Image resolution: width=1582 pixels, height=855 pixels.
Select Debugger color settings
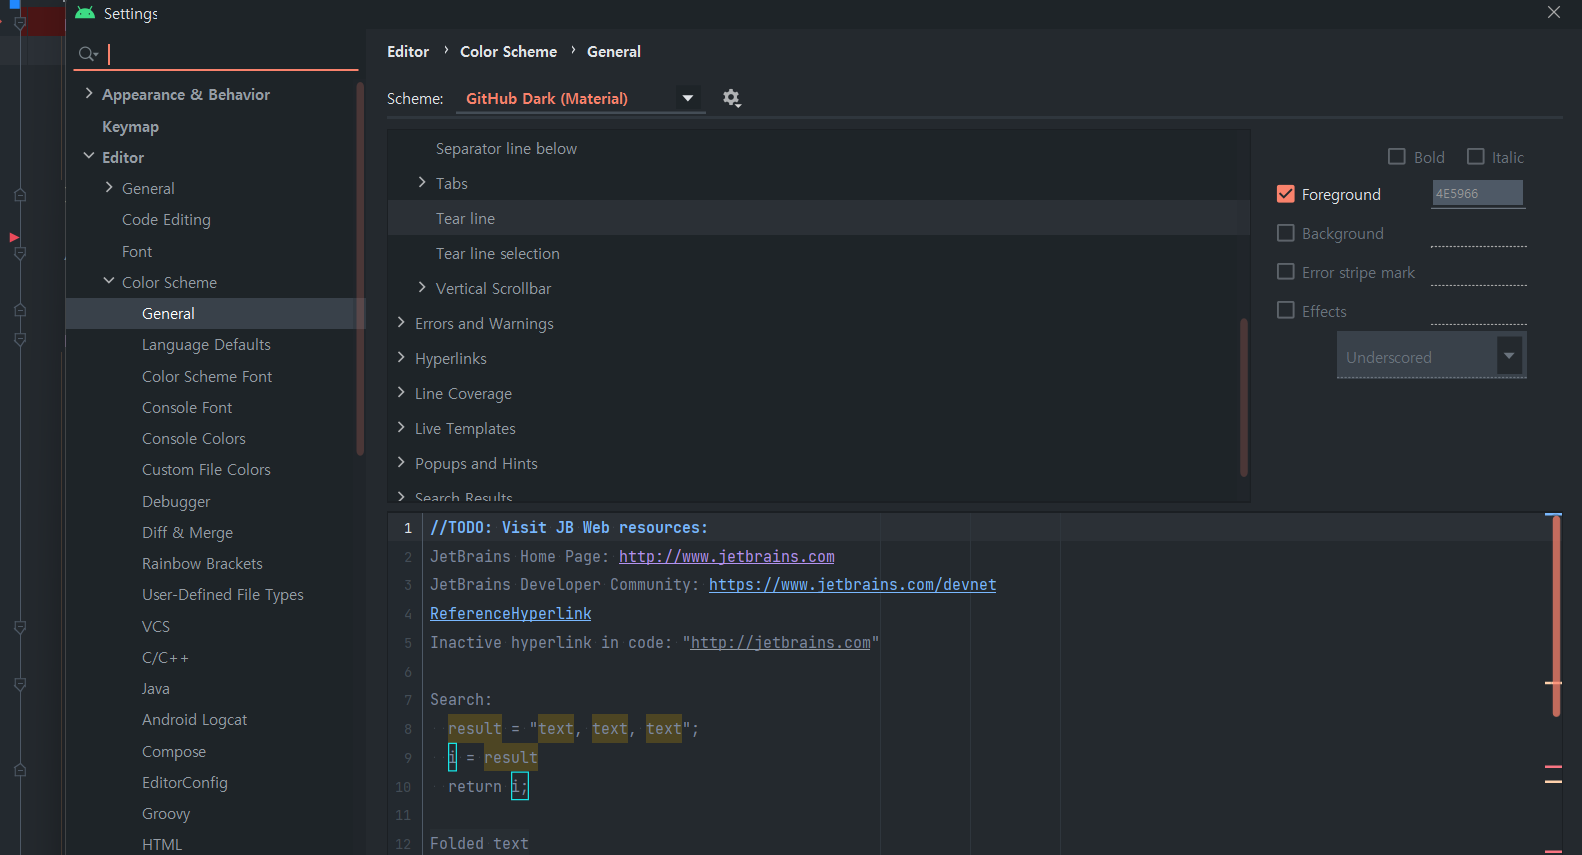click(176, 501)
